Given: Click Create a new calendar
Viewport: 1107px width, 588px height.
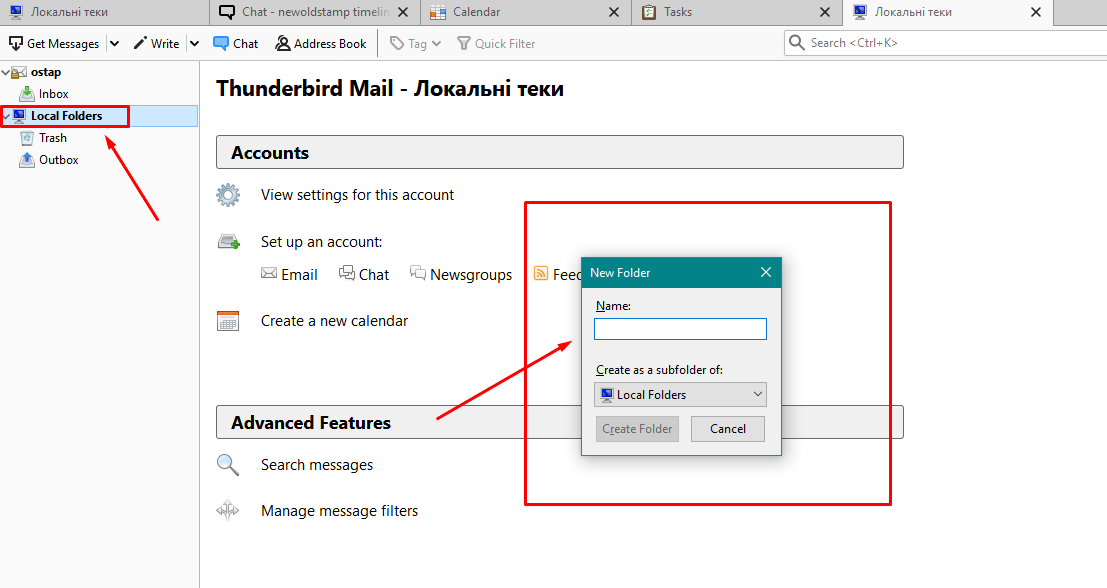Looking at the screenshot, I should tap(334, 320).
